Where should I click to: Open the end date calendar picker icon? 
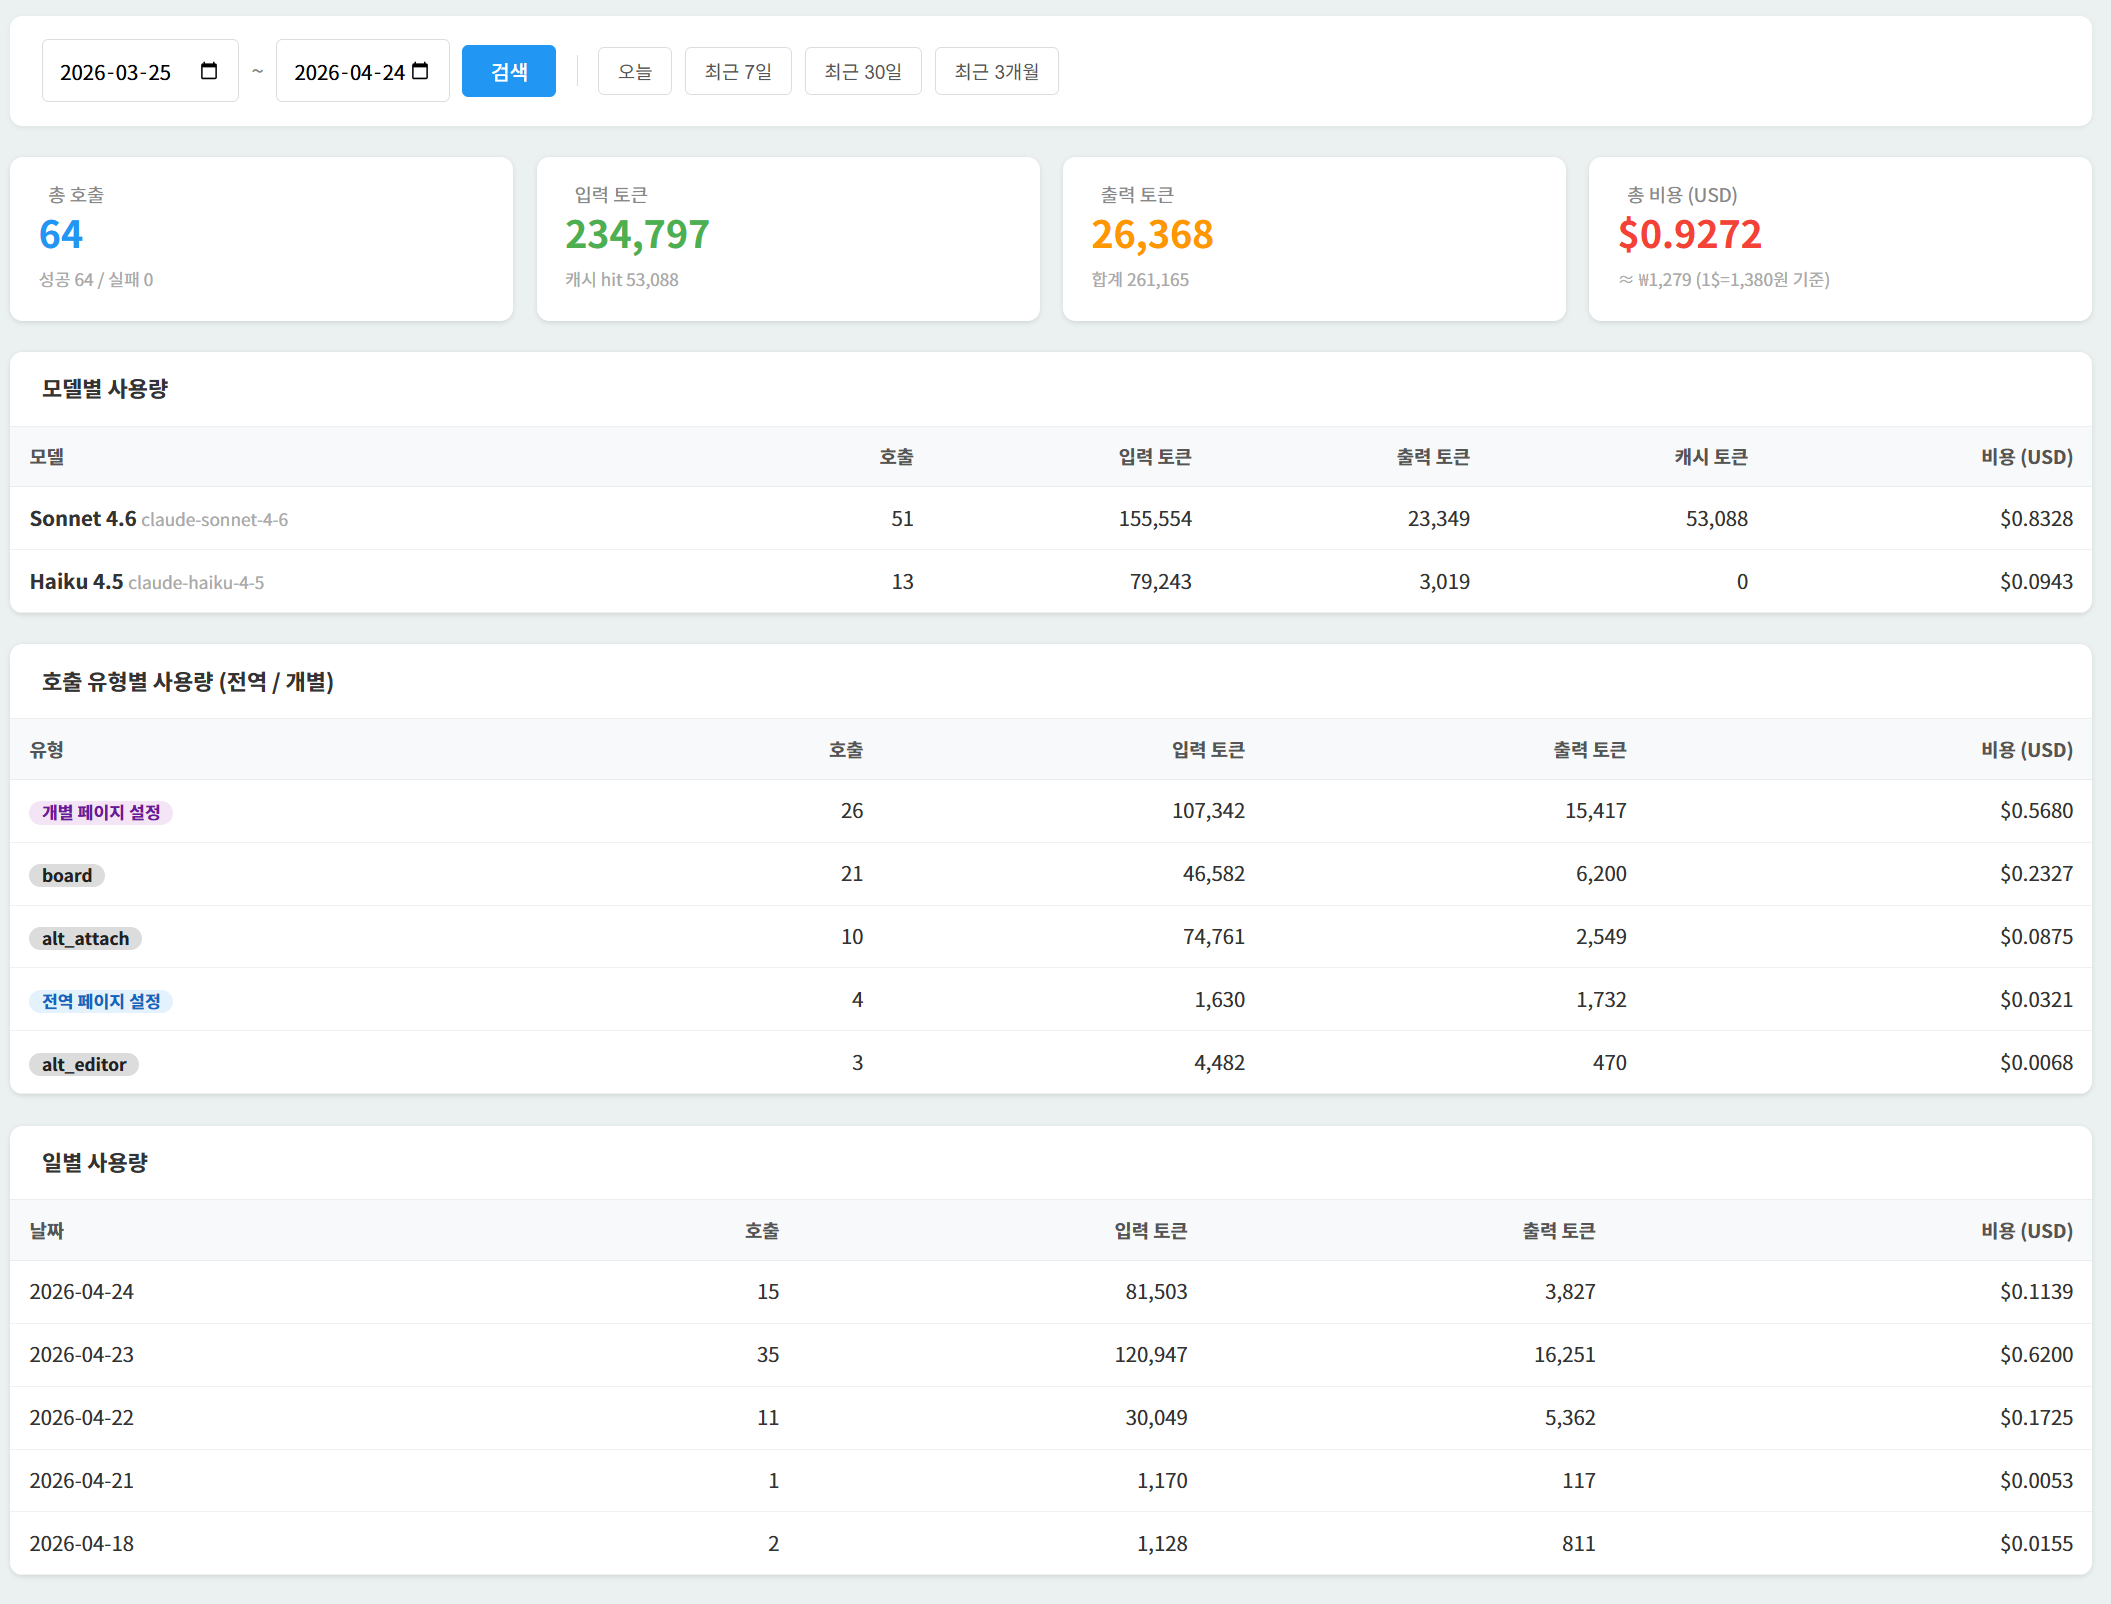(x=420, y=71)
